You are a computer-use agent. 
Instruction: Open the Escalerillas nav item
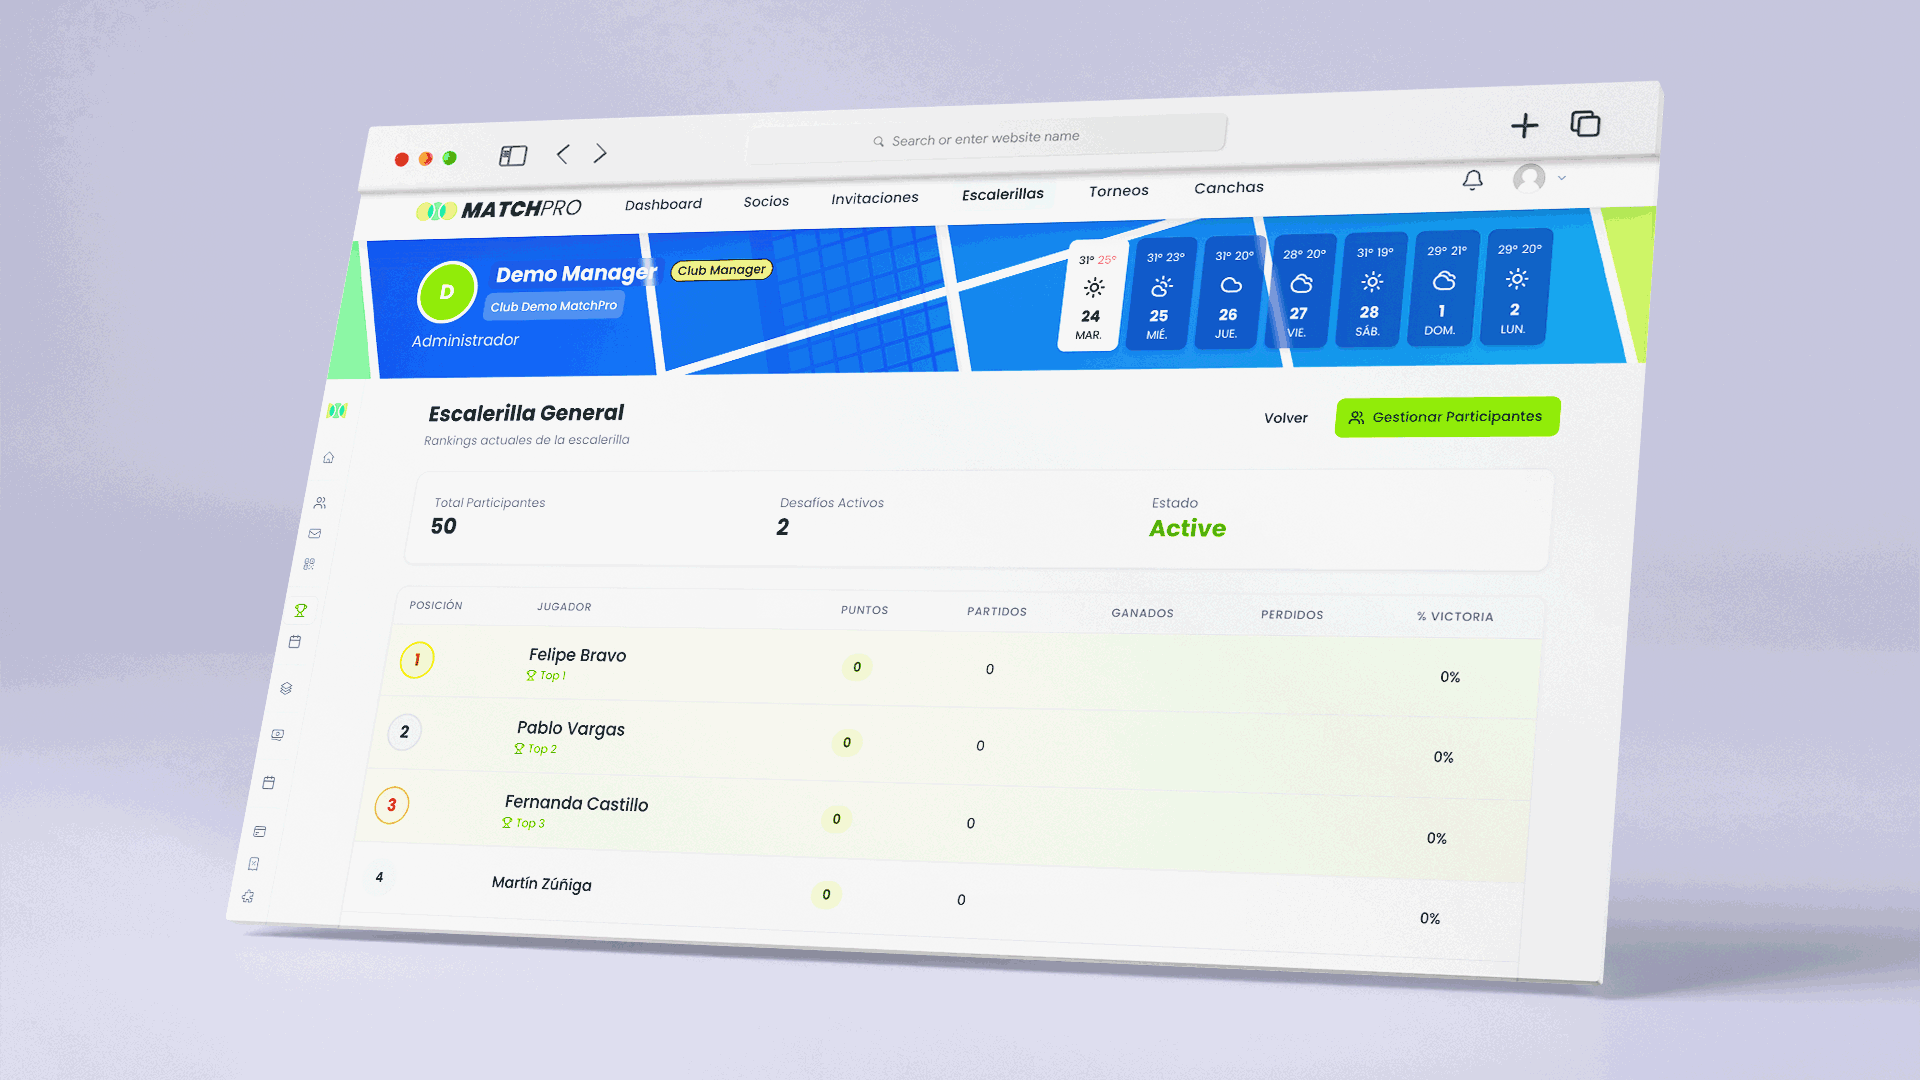tap(1002, 194)
